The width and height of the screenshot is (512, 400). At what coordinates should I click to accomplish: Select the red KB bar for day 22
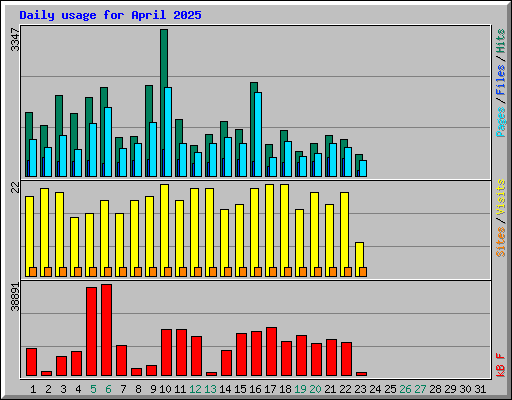[x=347, y=359]
